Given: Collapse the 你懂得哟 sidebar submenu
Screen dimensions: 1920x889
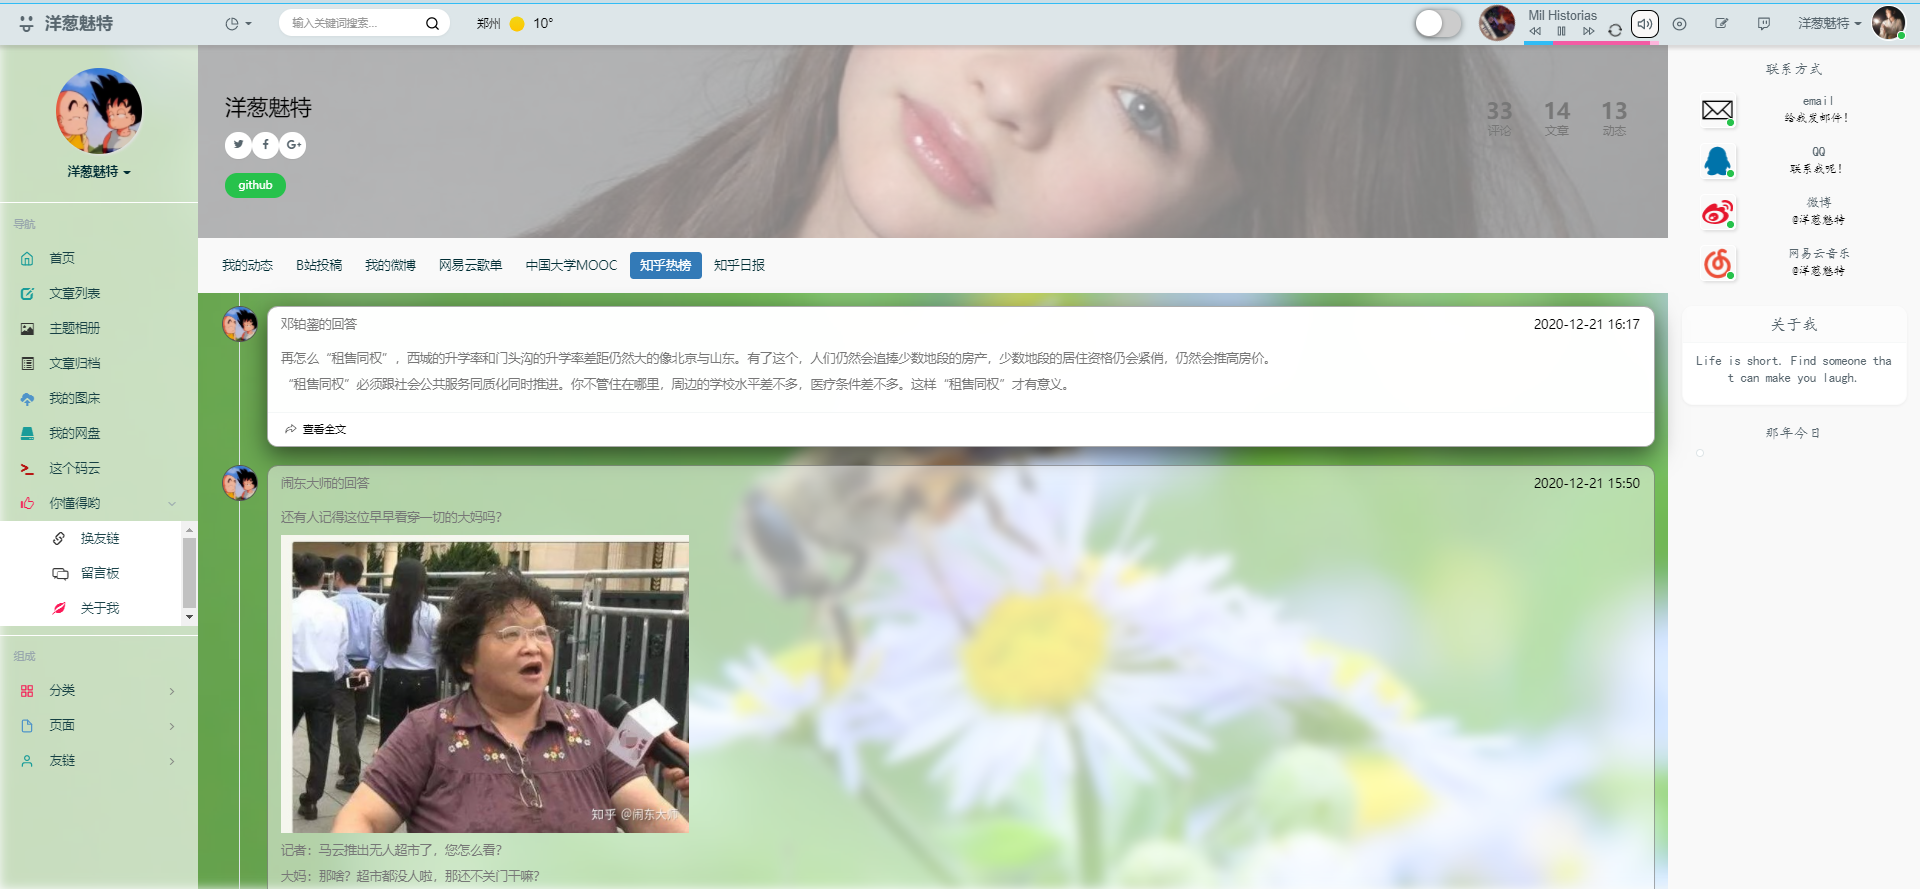Looking at the screenshot, I should [99, 503].
